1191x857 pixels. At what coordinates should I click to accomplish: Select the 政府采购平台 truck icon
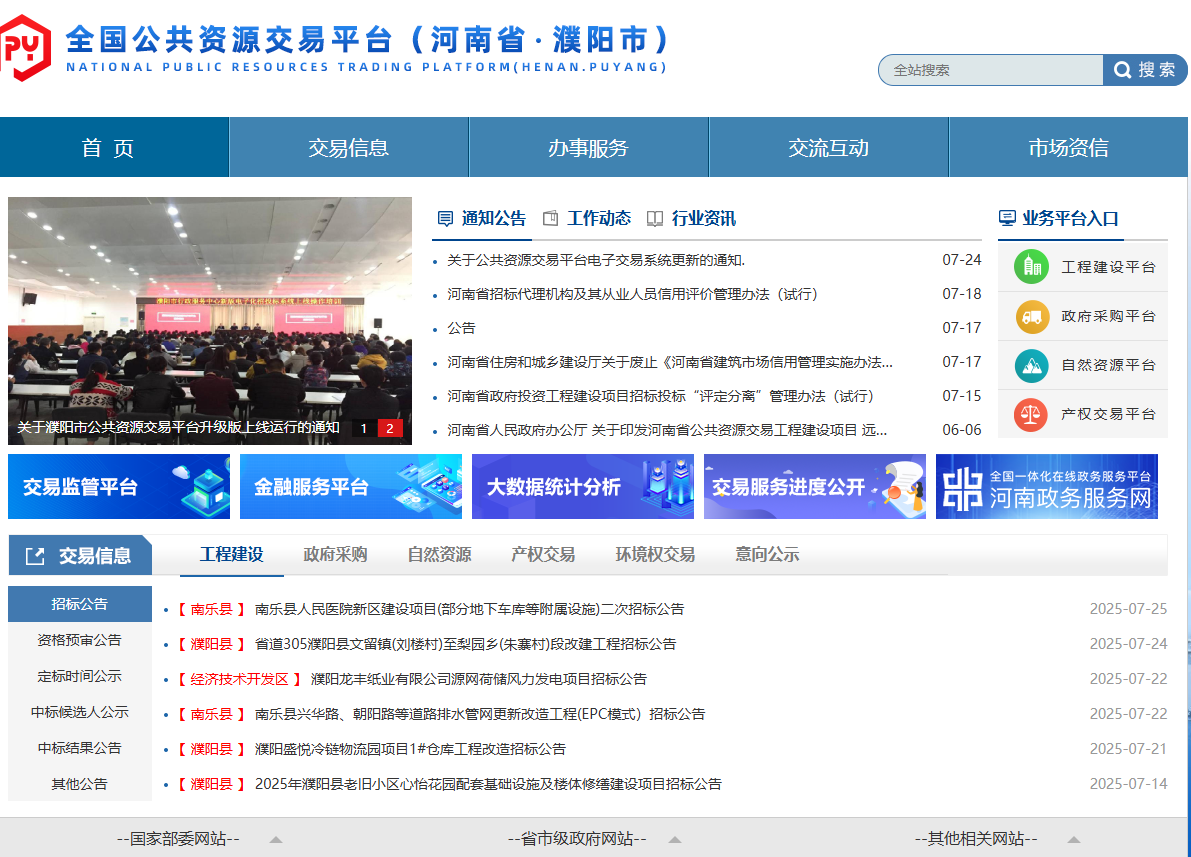1031,316
